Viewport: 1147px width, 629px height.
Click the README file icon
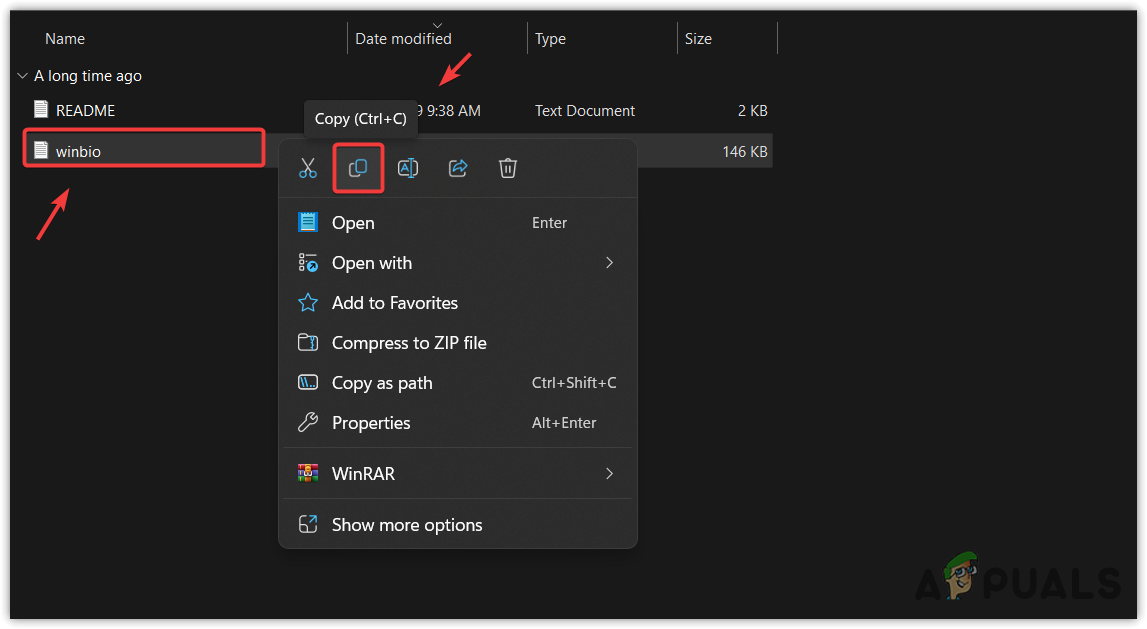(41, 110)
